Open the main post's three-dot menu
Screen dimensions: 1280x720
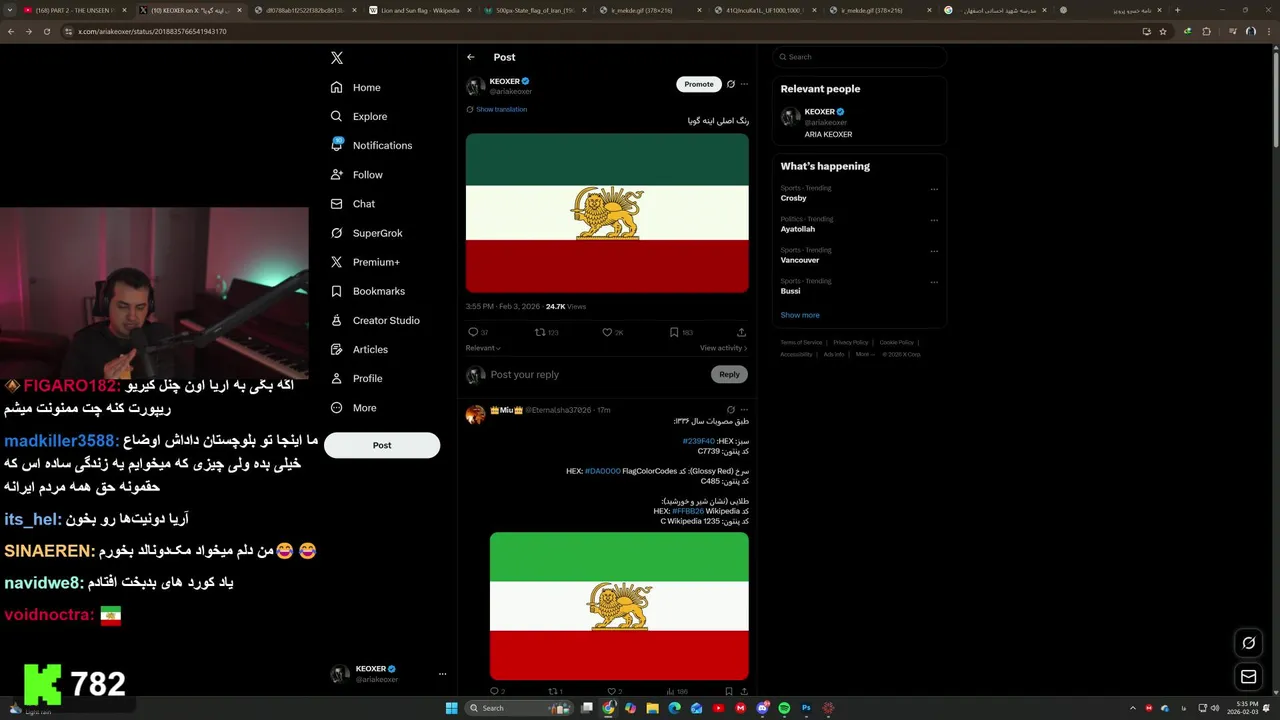(x=744, y=84)
